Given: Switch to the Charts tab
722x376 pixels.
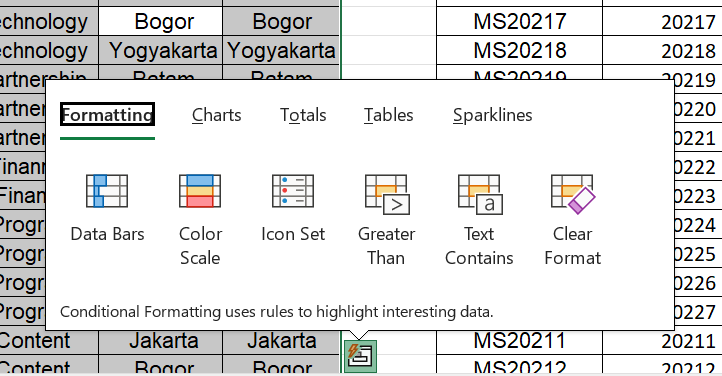Looking at the screenshot, I should (216, 115).
